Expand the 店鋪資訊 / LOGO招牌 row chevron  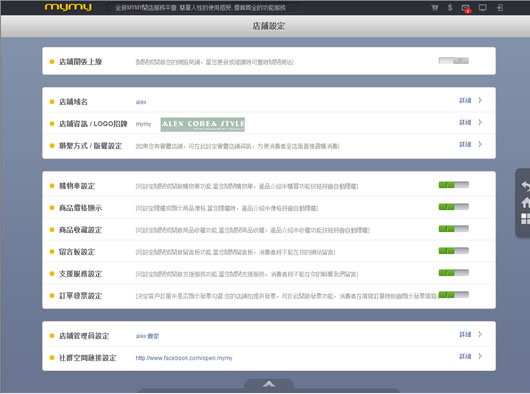click(480, 122)
